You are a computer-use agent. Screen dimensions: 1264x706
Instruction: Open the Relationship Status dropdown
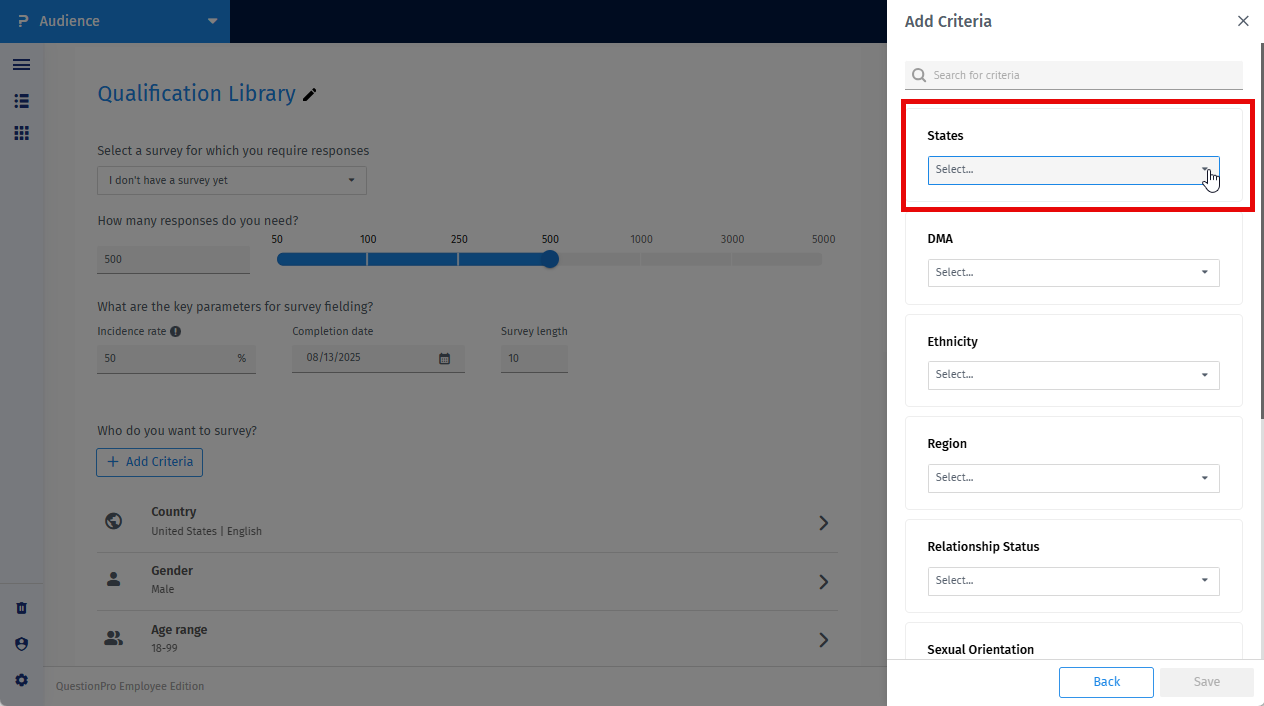(x=1073, y=581)
